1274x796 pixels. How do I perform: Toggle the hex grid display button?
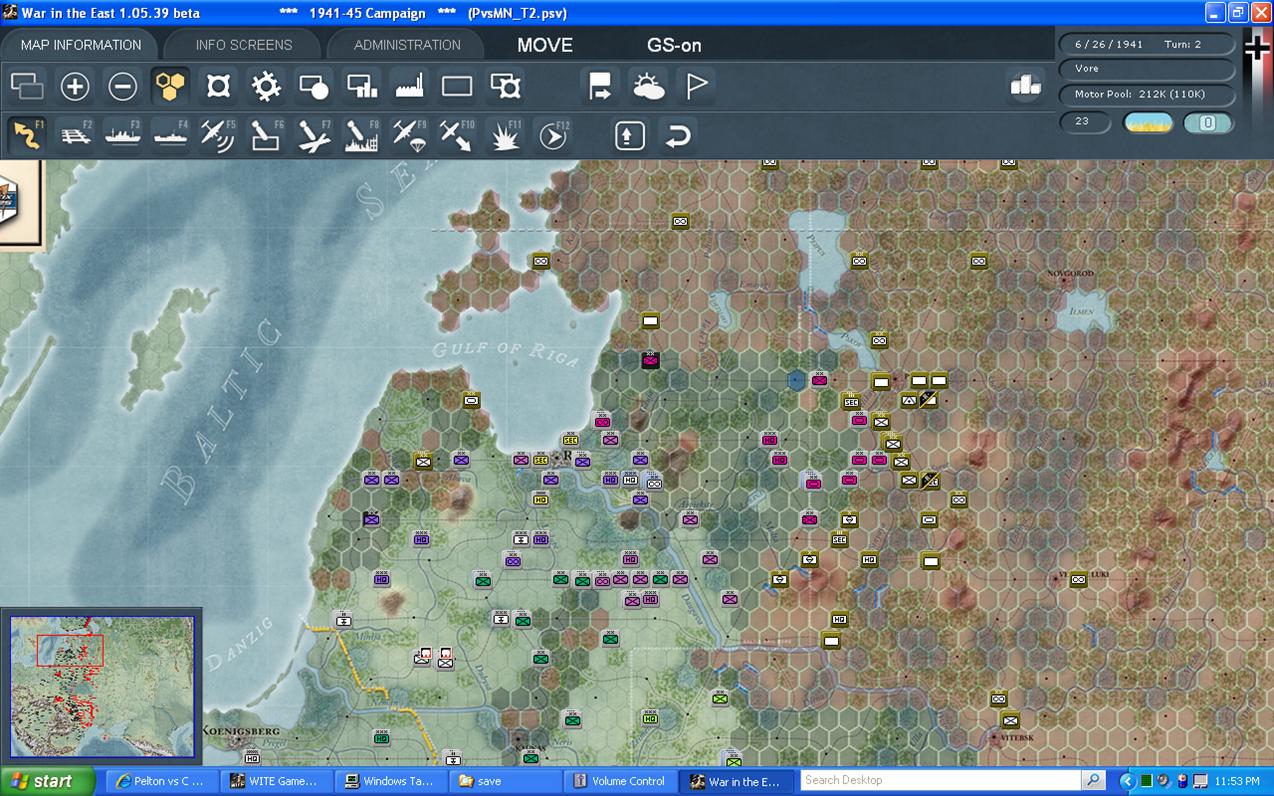click(171, 86)
